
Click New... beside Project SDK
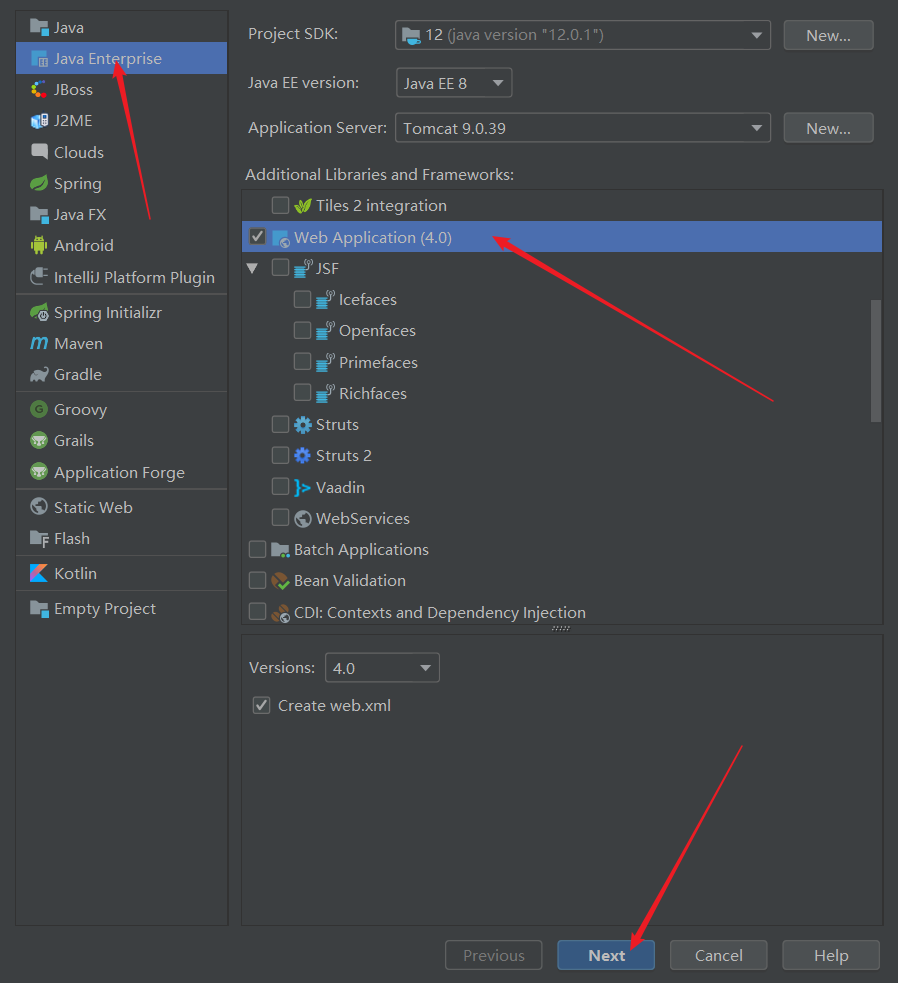[828, 35]
